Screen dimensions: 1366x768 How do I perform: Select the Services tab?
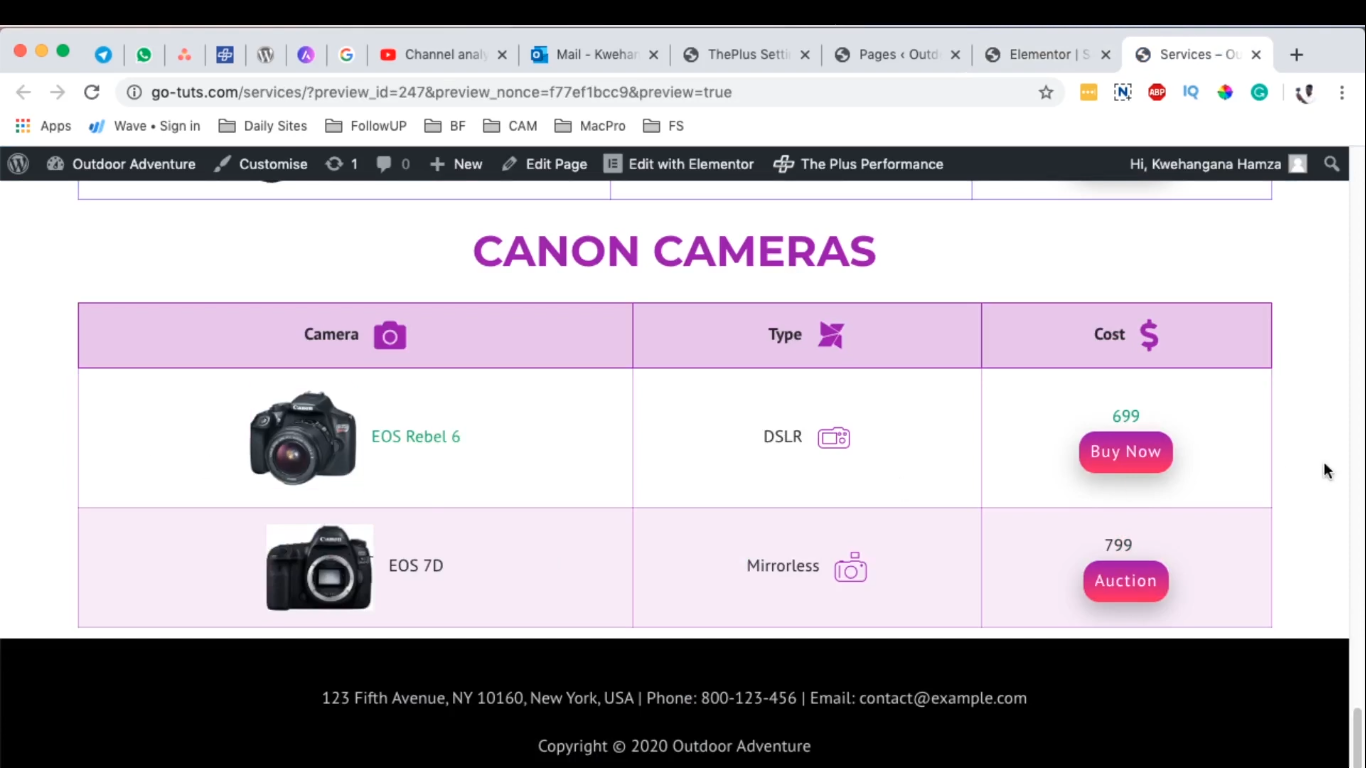[x=1197, y=55]
